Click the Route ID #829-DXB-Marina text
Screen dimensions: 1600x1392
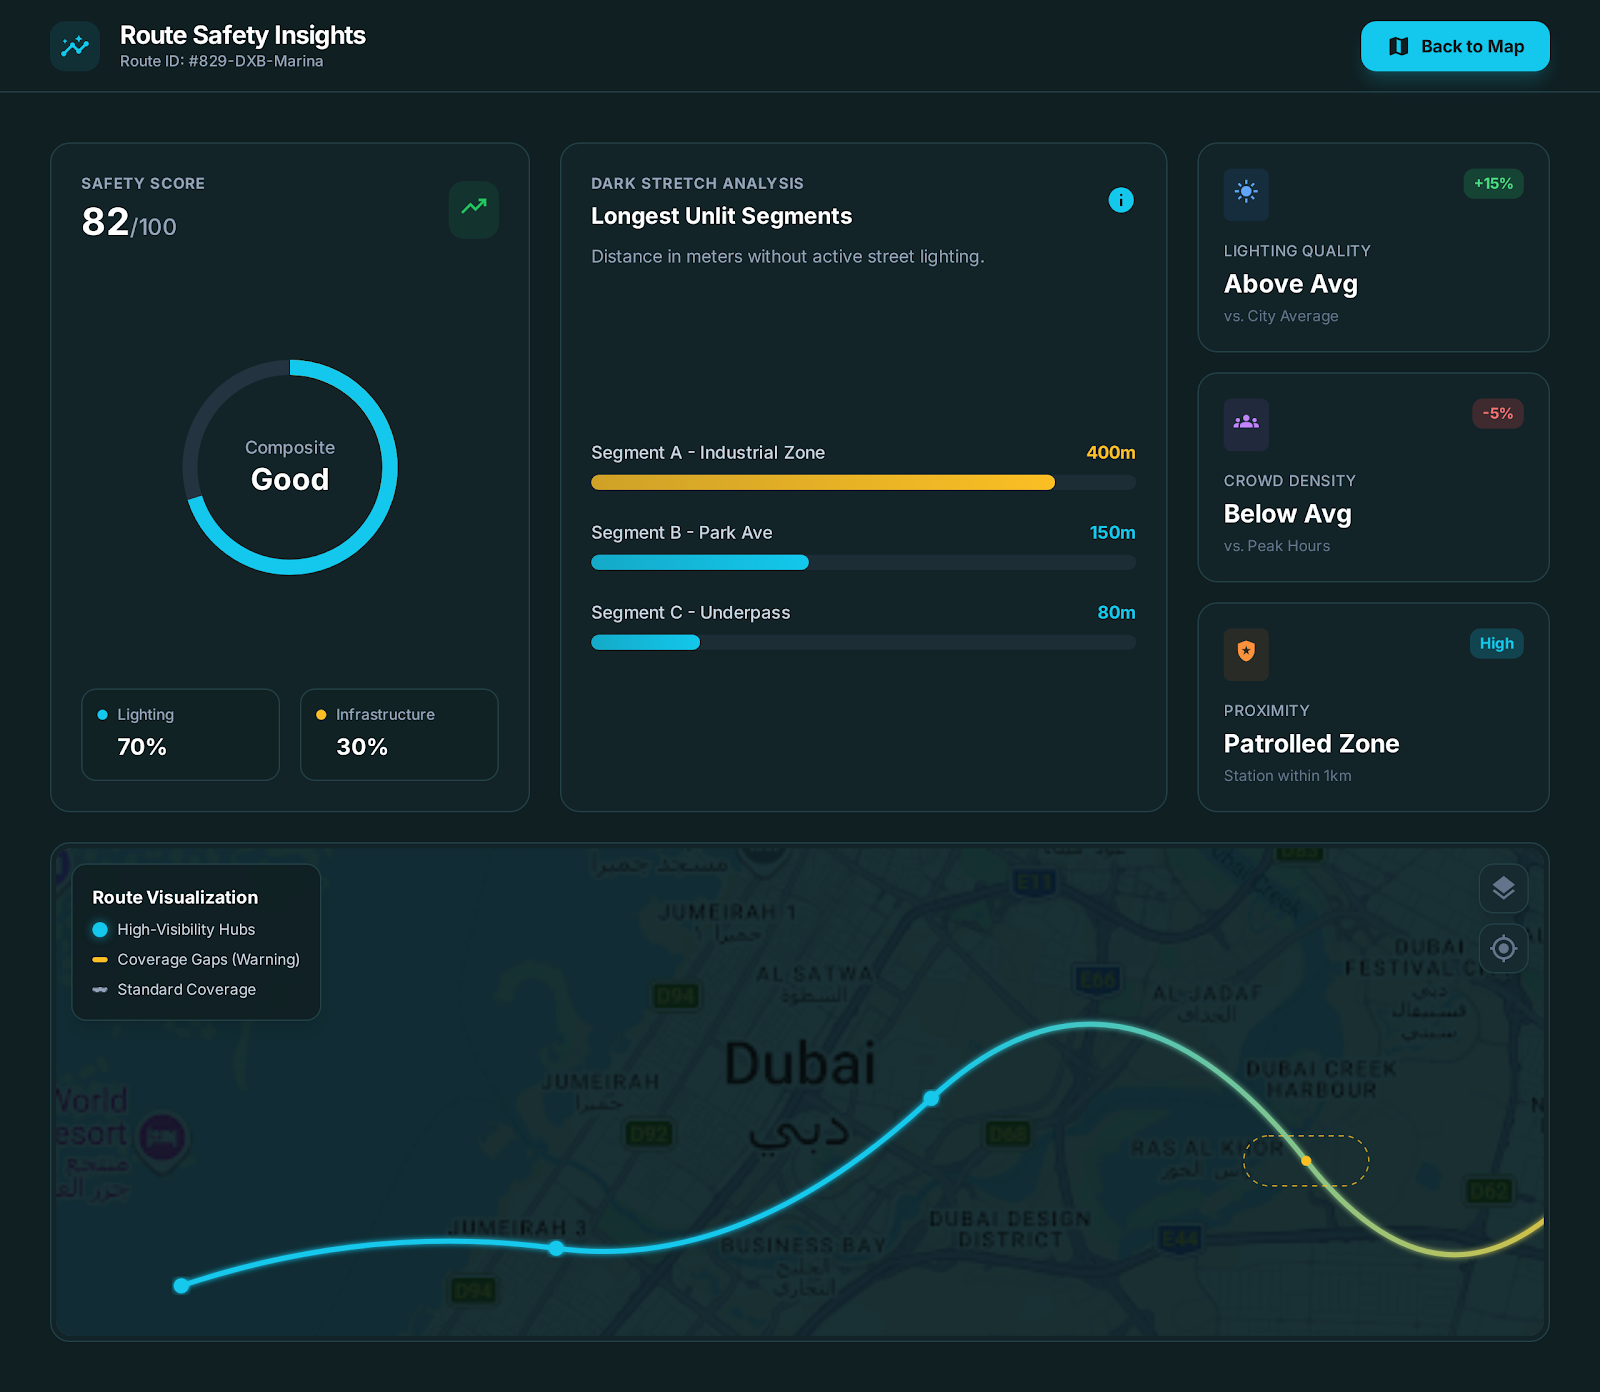(x=221, y=61)
